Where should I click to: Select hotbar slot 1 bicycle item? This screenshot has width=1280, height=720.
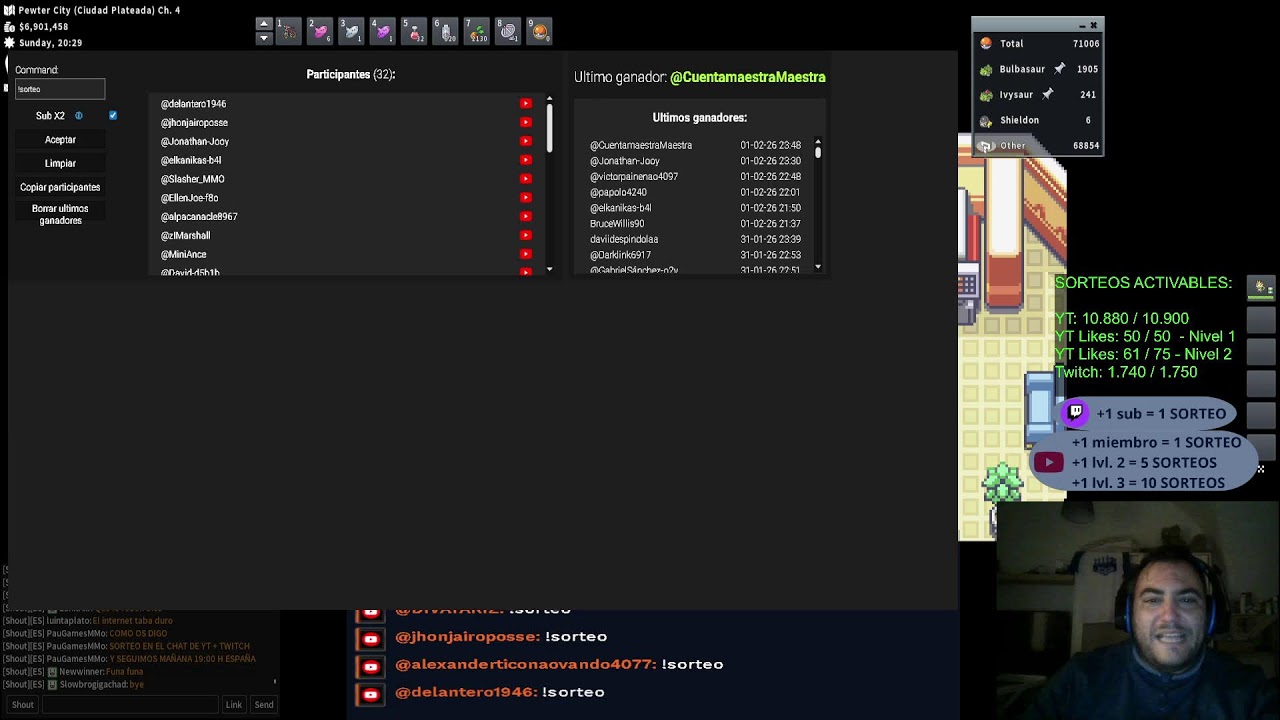click(288, 32)
